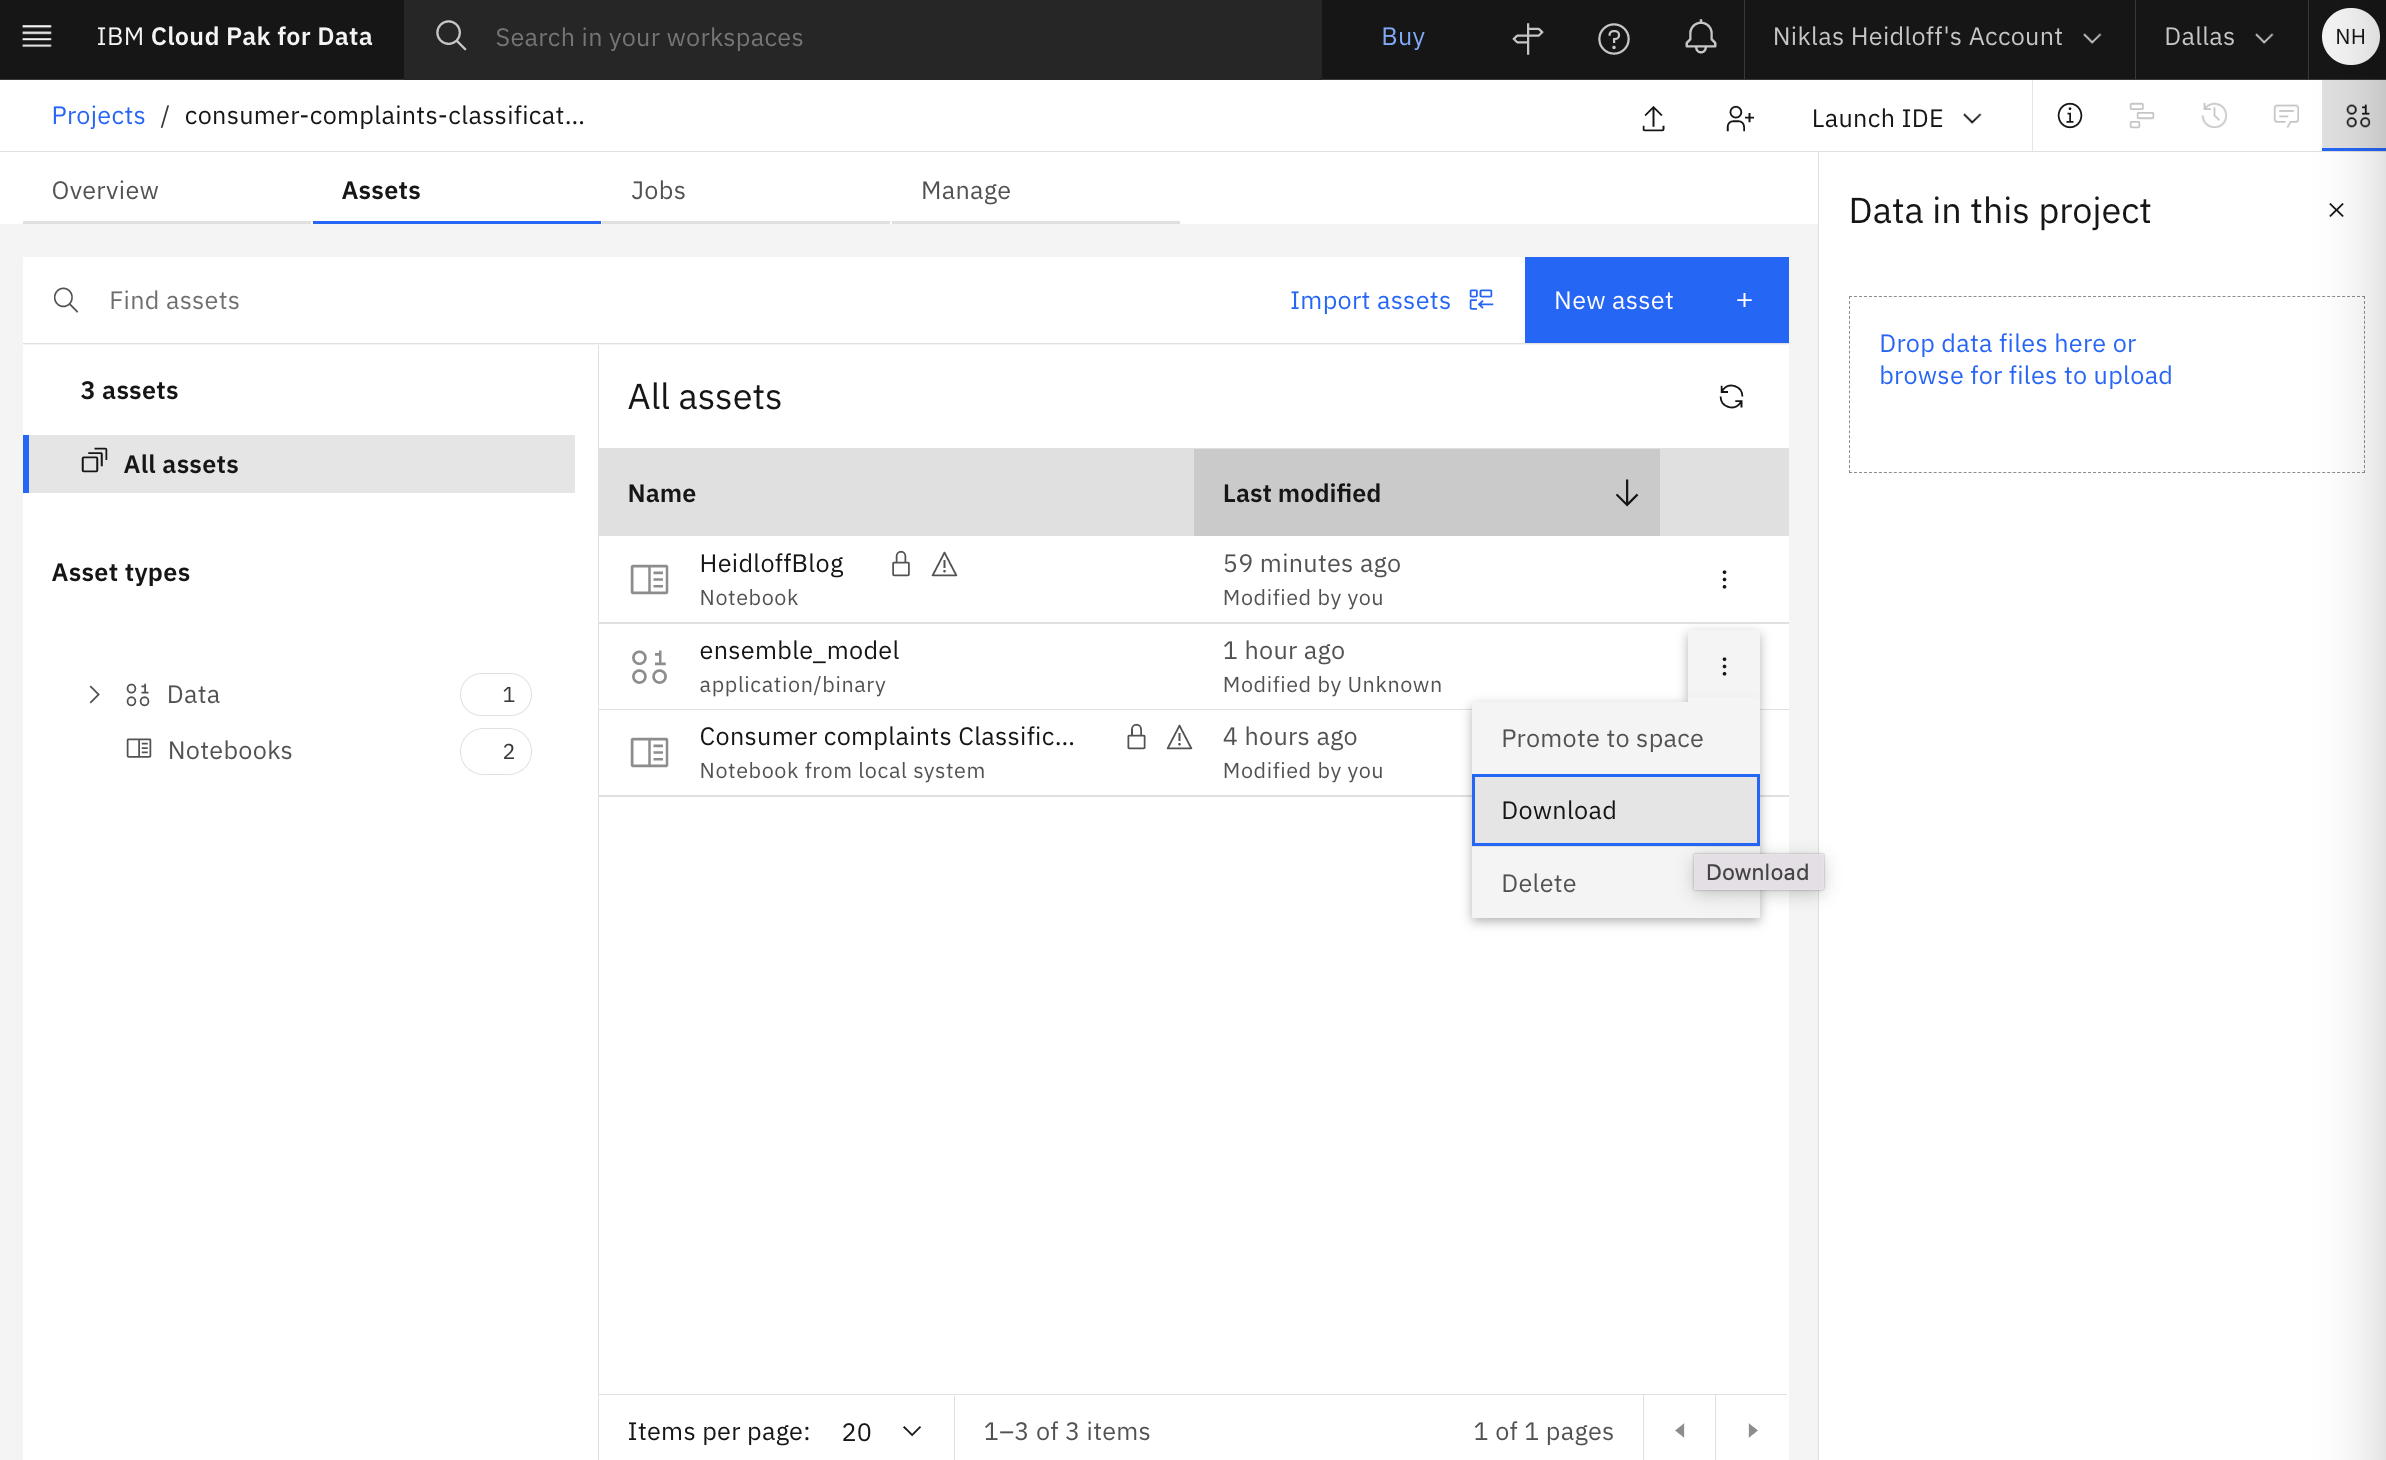Select Promote to space from context menu
This screenshot has width=2386, height=1460.
pos(1601,738)
